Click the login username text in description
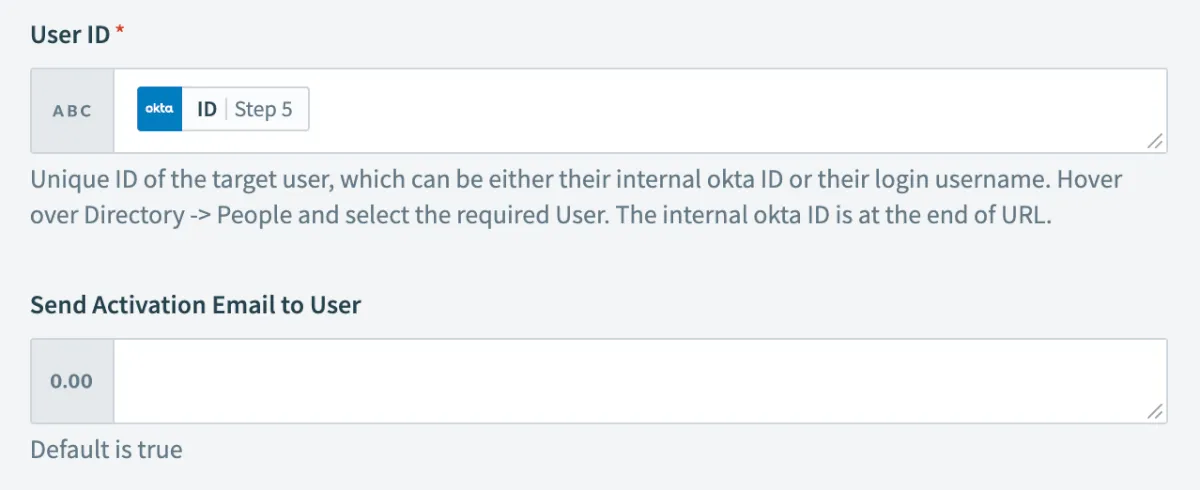This screenshot has width=1200, height=490. click(925, 181)
